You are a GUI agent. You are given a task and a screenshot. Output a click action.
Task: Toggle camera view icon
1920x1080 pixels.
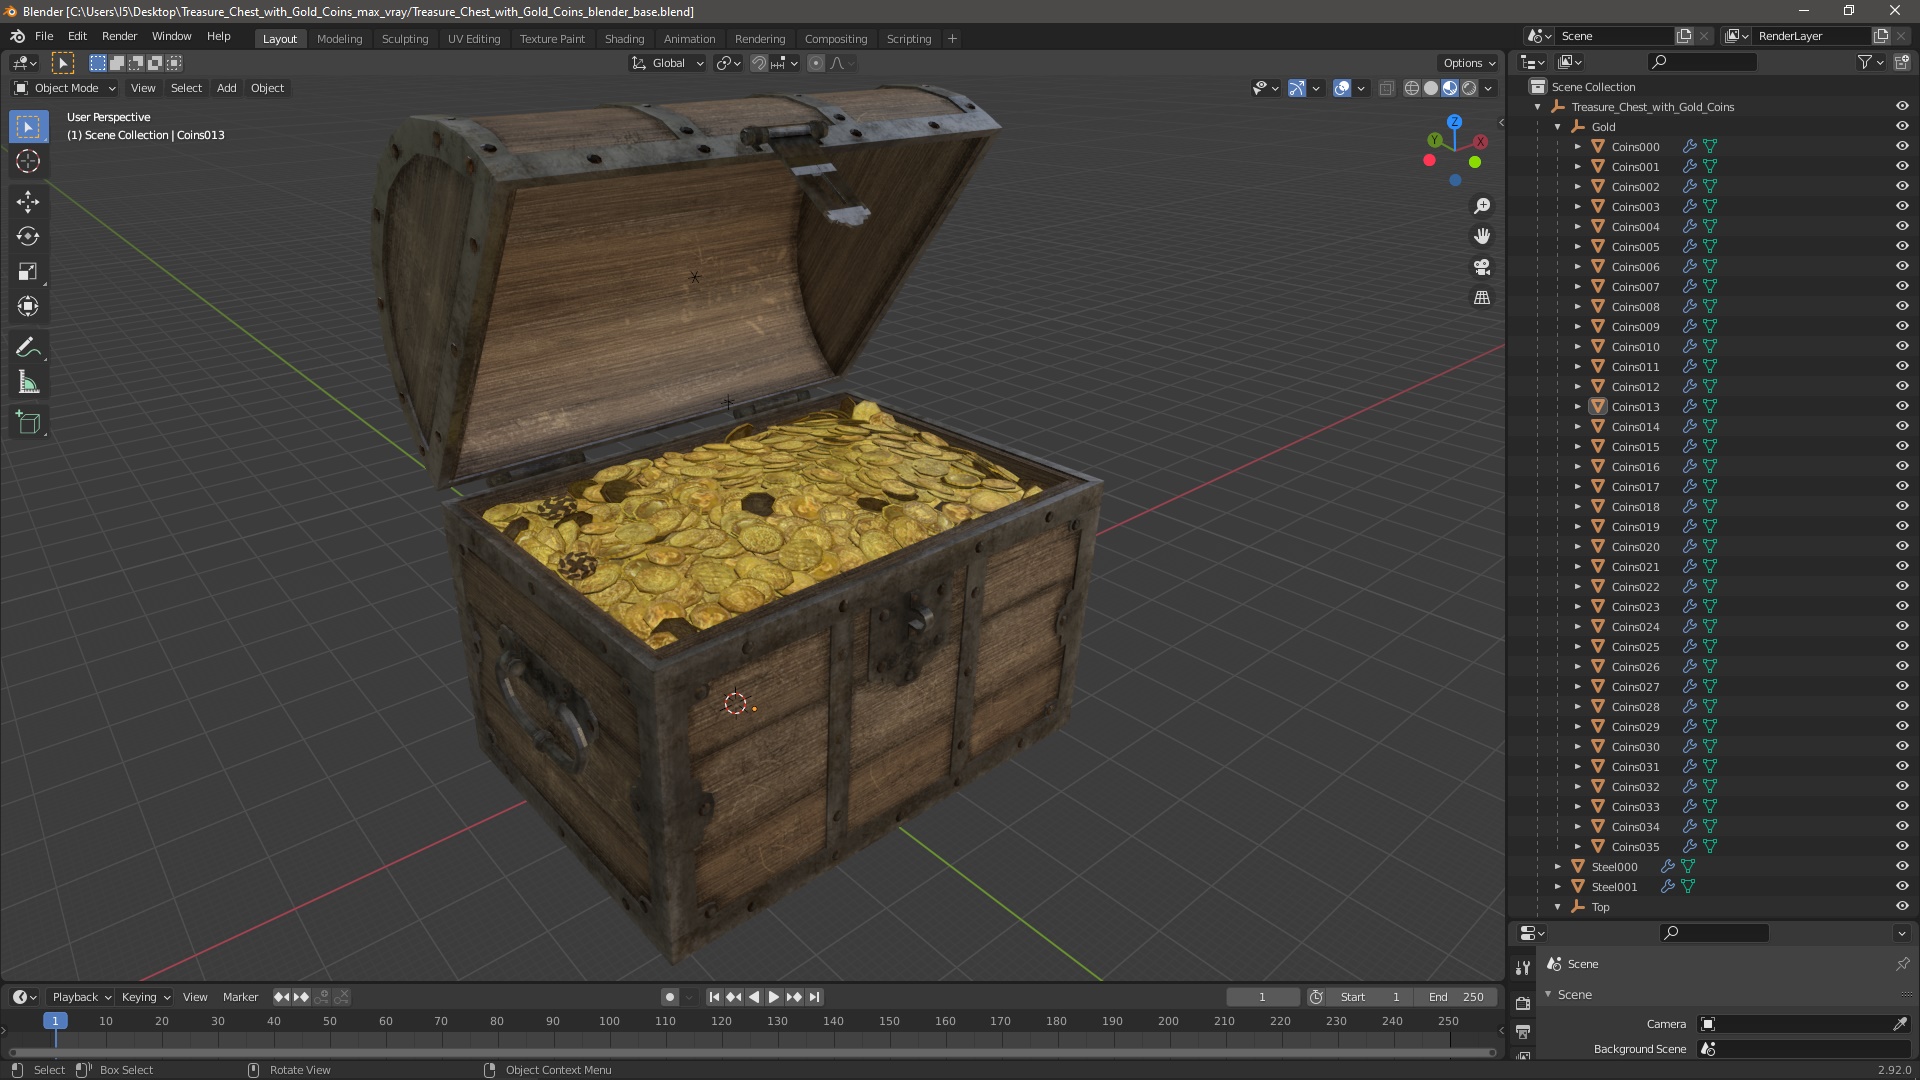[1482, 267]
